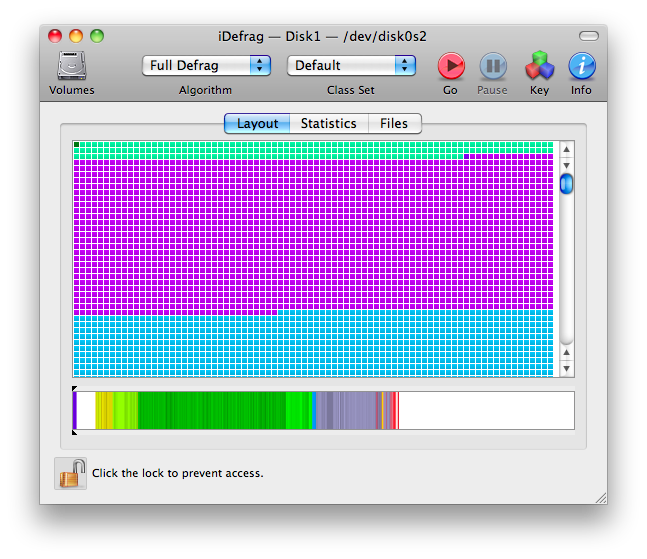647x559 pixels.
Task: Open the Default class set dropdown
Action: (351, 66)
